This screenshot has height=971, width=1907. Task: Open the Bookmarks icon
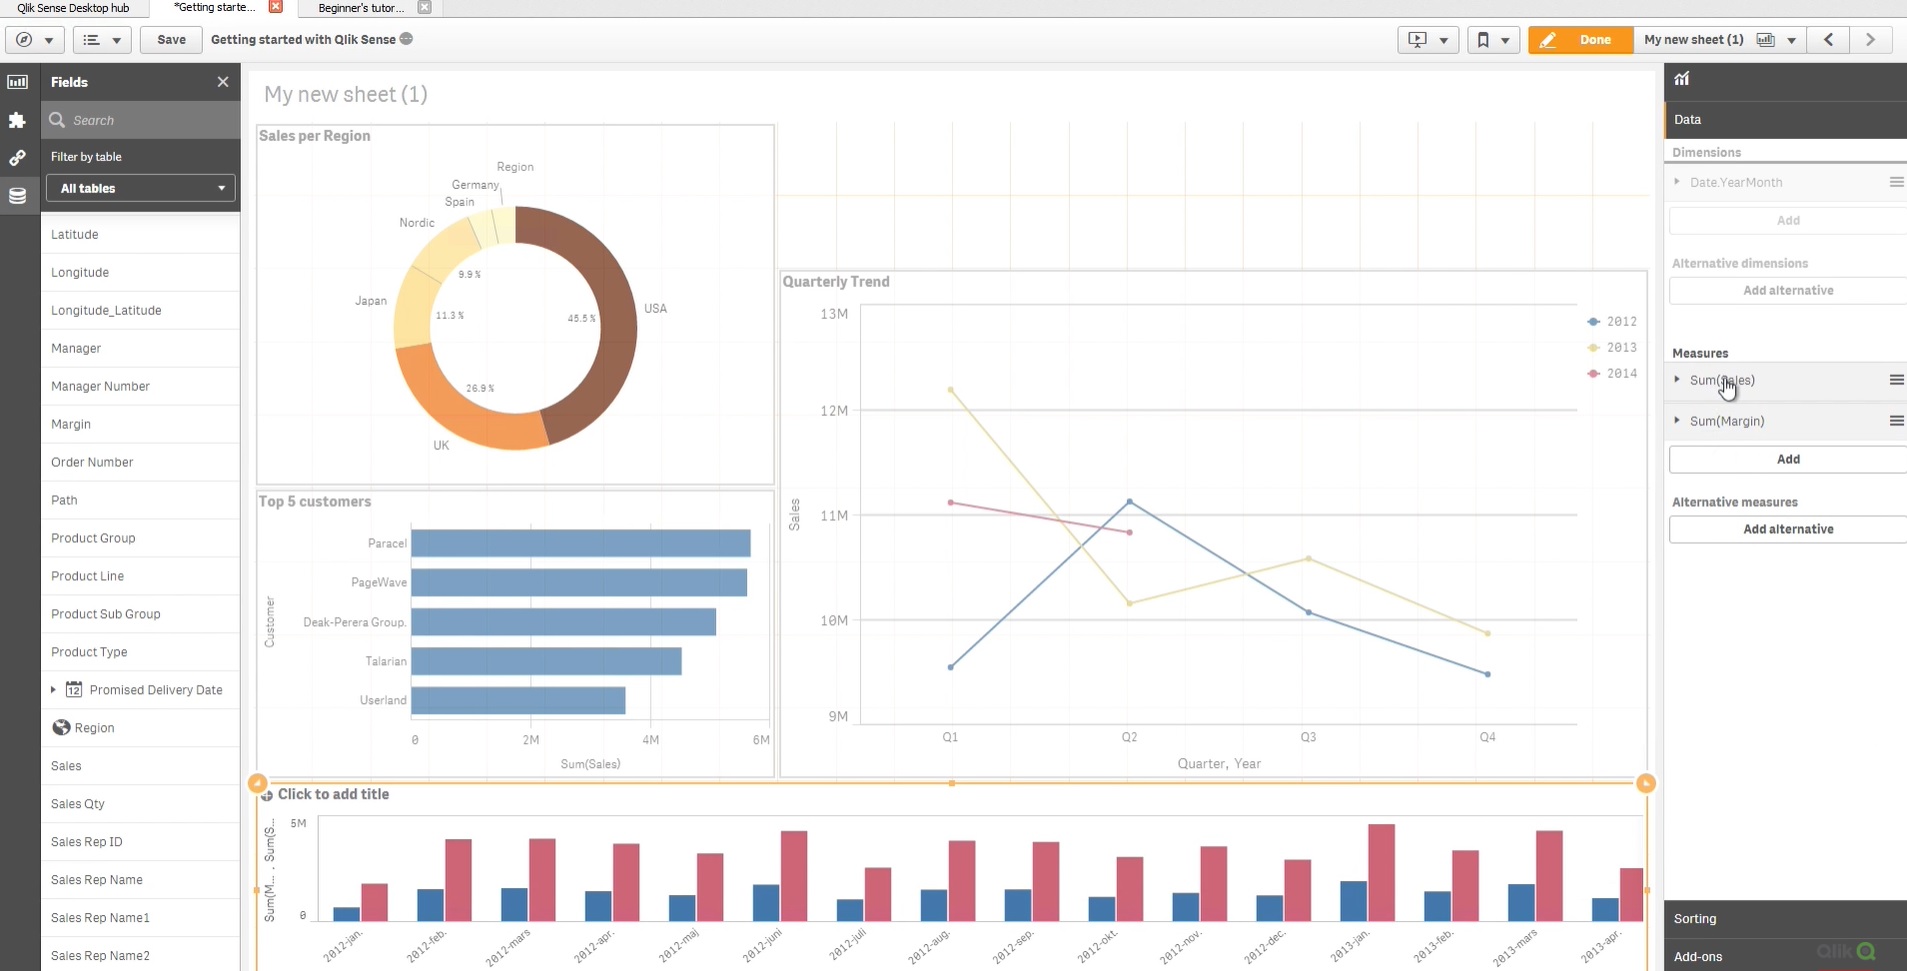click(x=1483, y=40)
